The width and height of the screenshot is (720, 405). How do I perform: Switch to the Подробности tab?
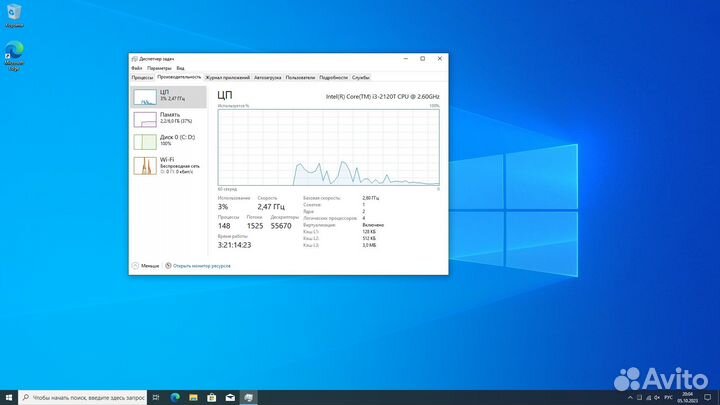[333, 78]
